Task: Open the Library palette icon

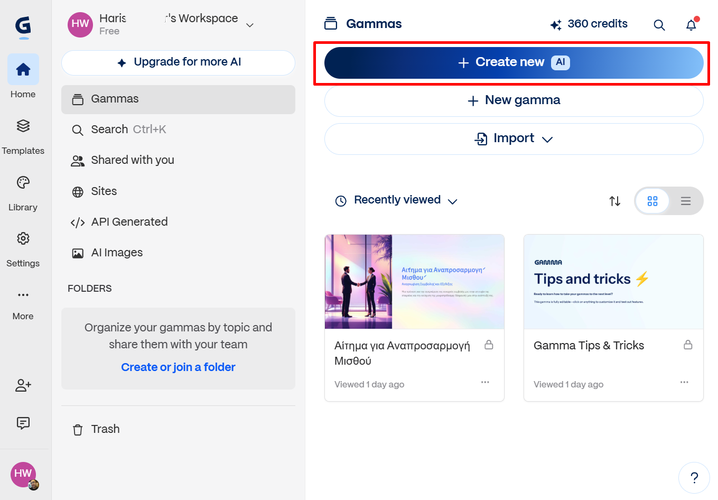Action: pos(23,184)
